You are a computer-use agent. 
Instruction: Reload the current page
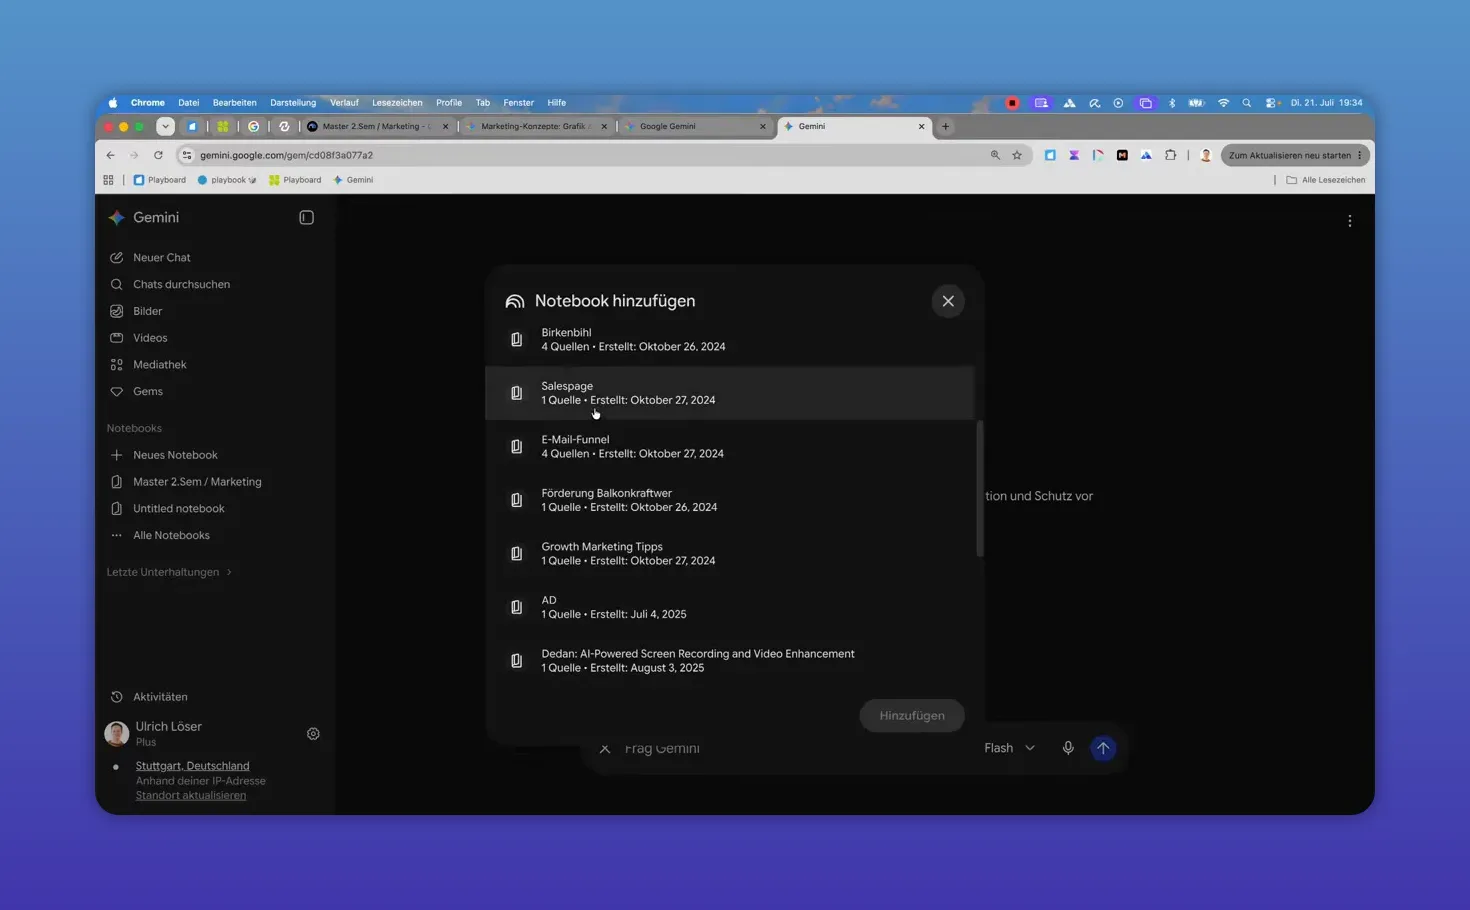pos(158,155)
